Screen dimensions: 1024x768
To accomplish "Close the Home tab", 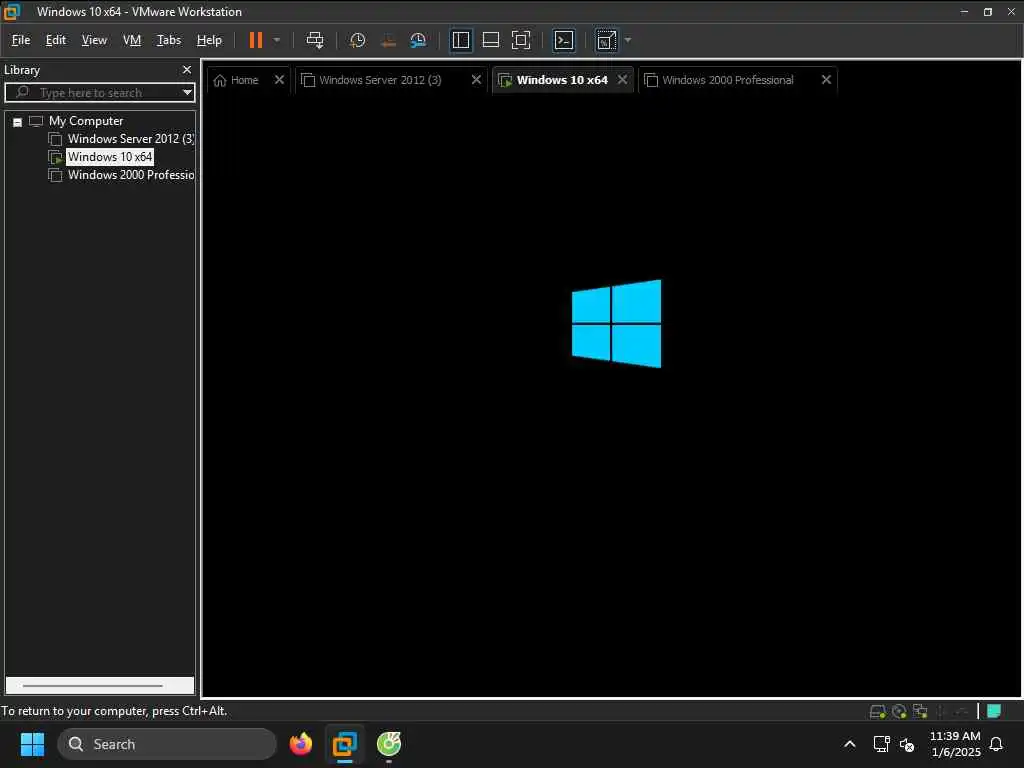I will coord(280,80).
